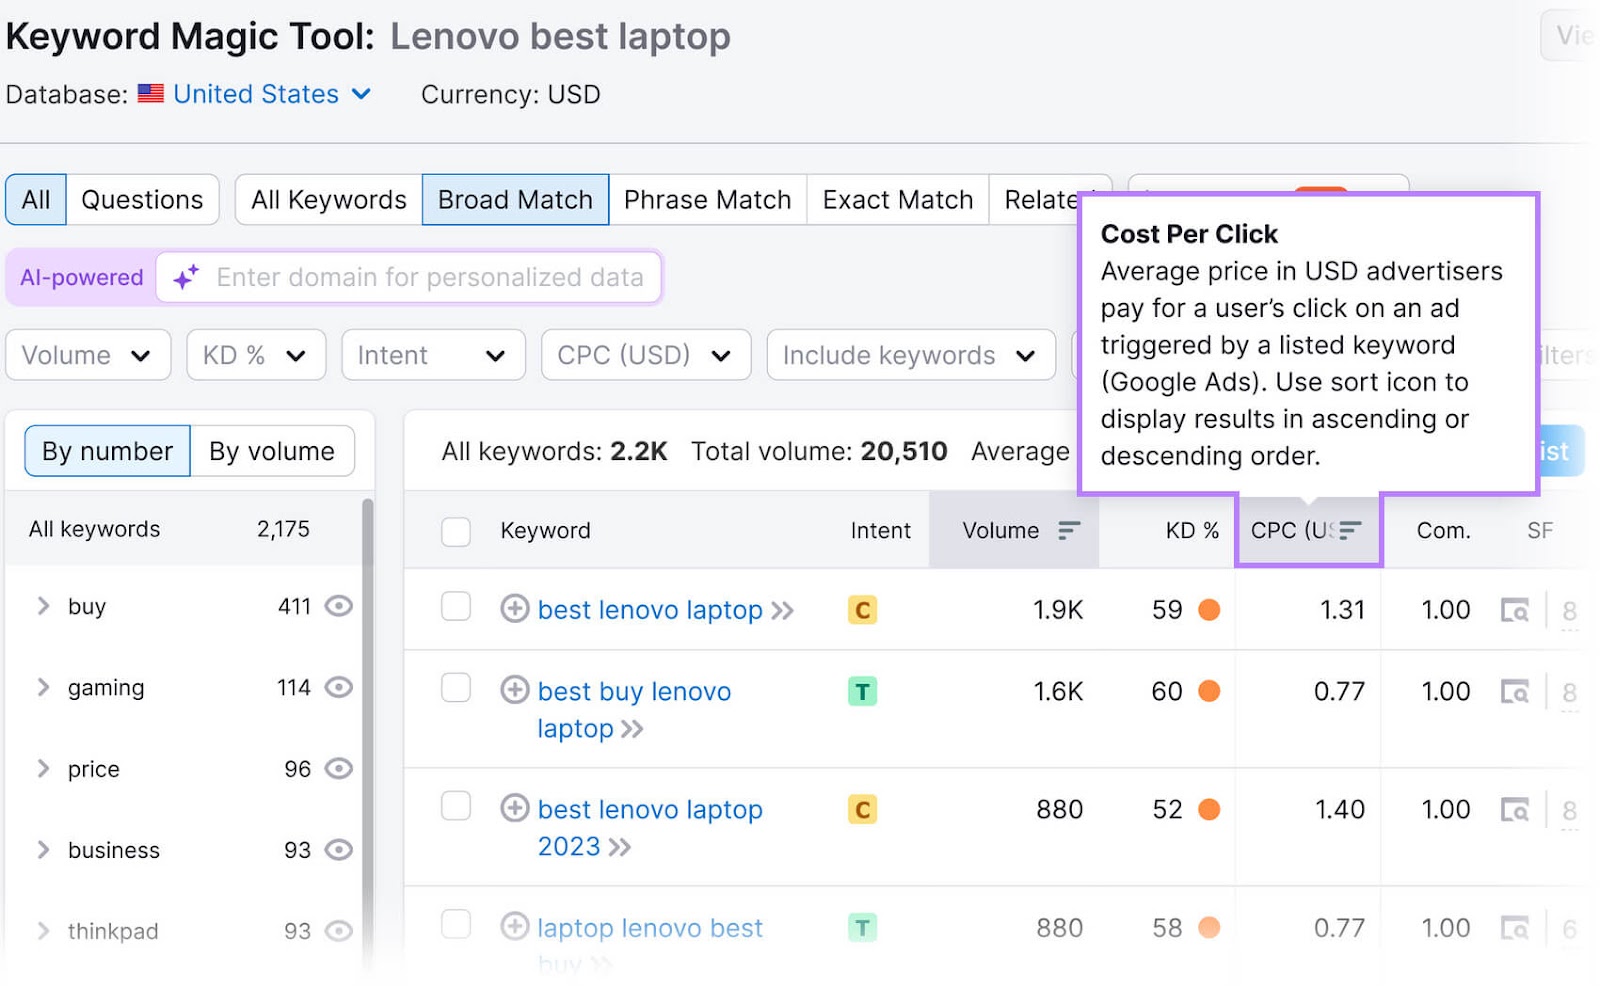Expand the "buy" keyword group
1600x987 pixels.
pyautogui.click(x=43, y=606)
